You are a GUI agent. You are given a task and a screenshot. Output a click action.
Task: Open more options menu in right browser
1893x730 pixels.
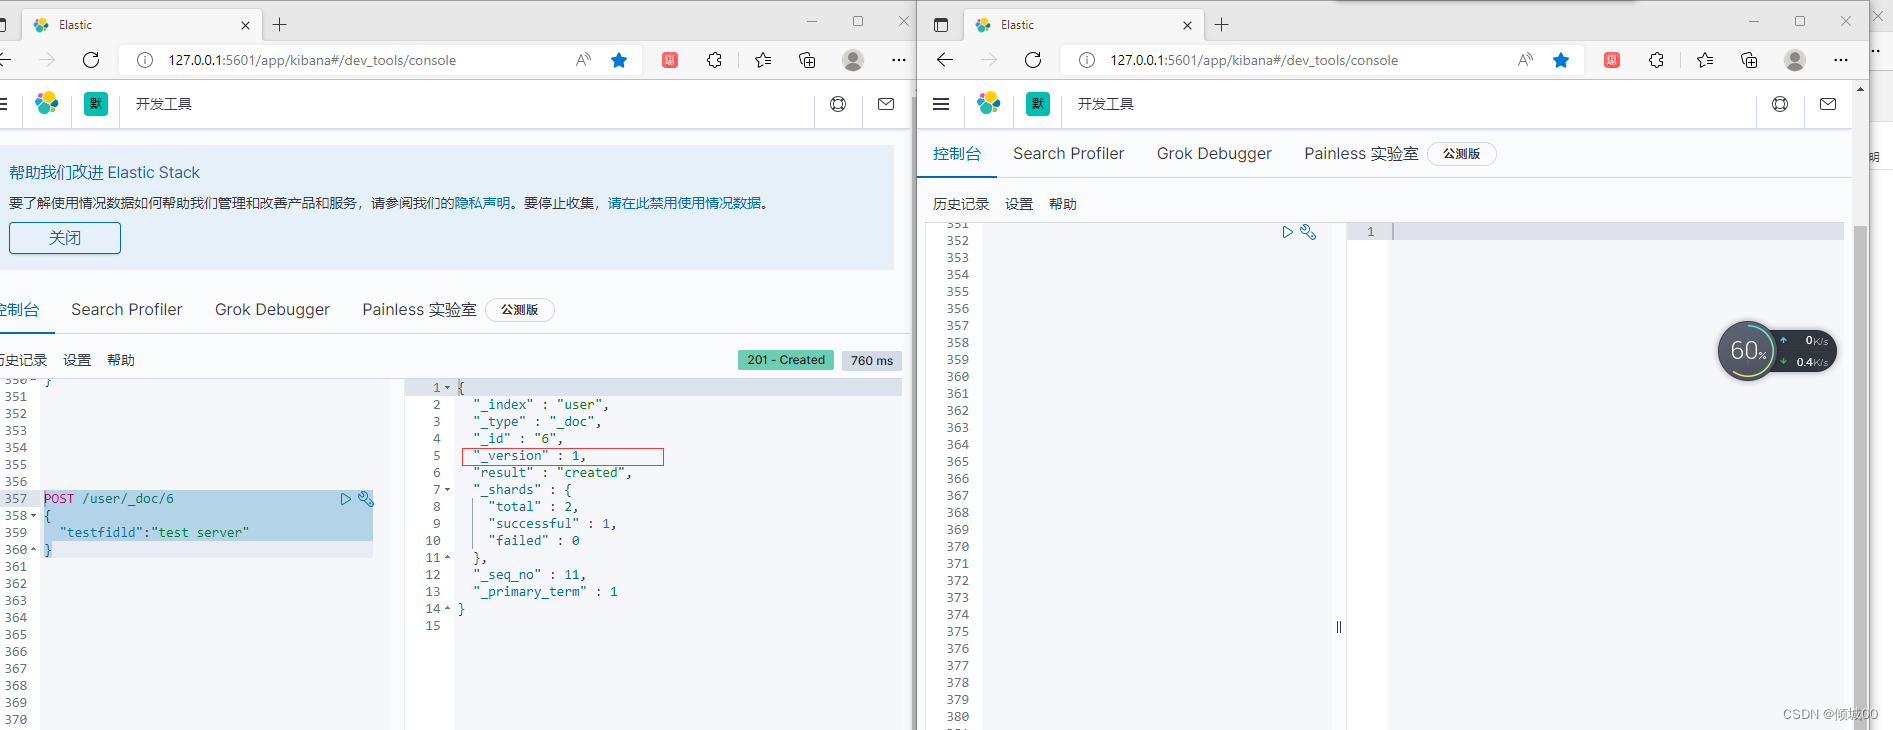pyautogui.click(x=1841, y=60)
